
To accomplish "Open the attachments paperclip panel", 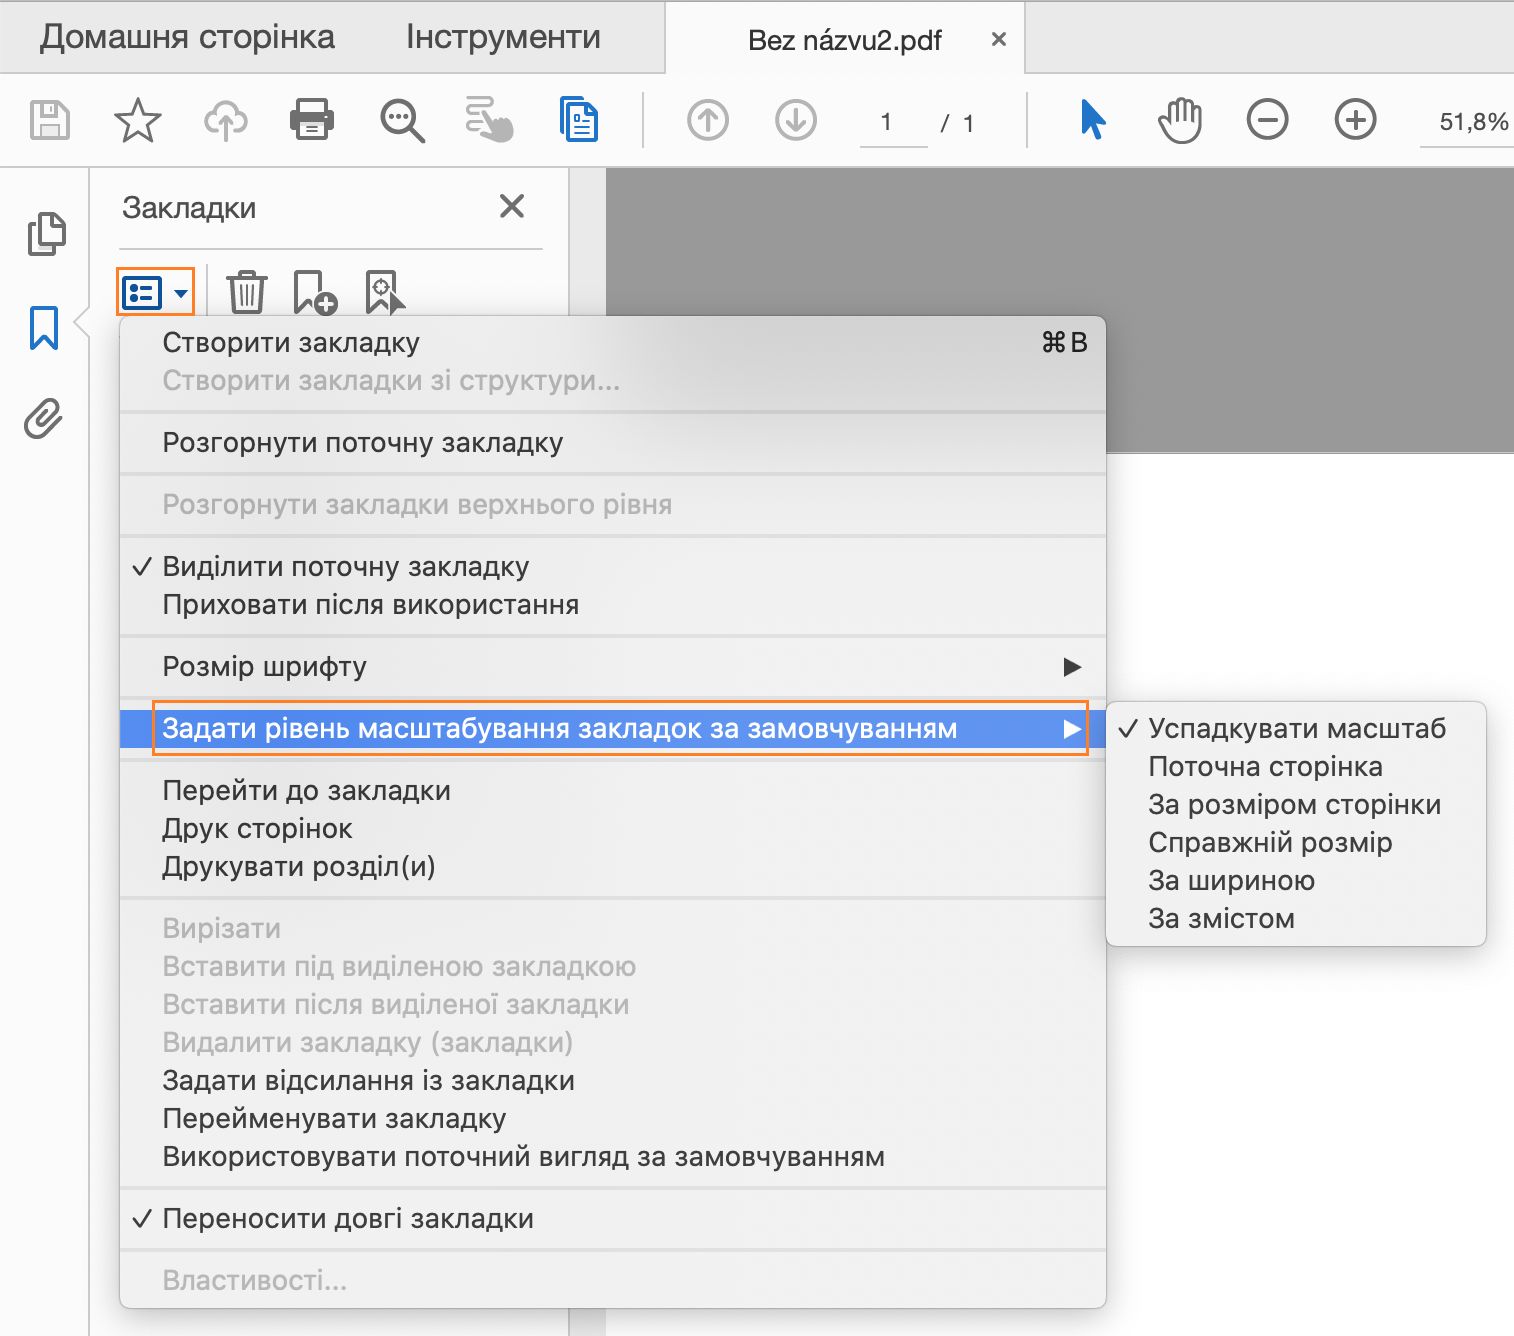I will click(x=43, y=419).
